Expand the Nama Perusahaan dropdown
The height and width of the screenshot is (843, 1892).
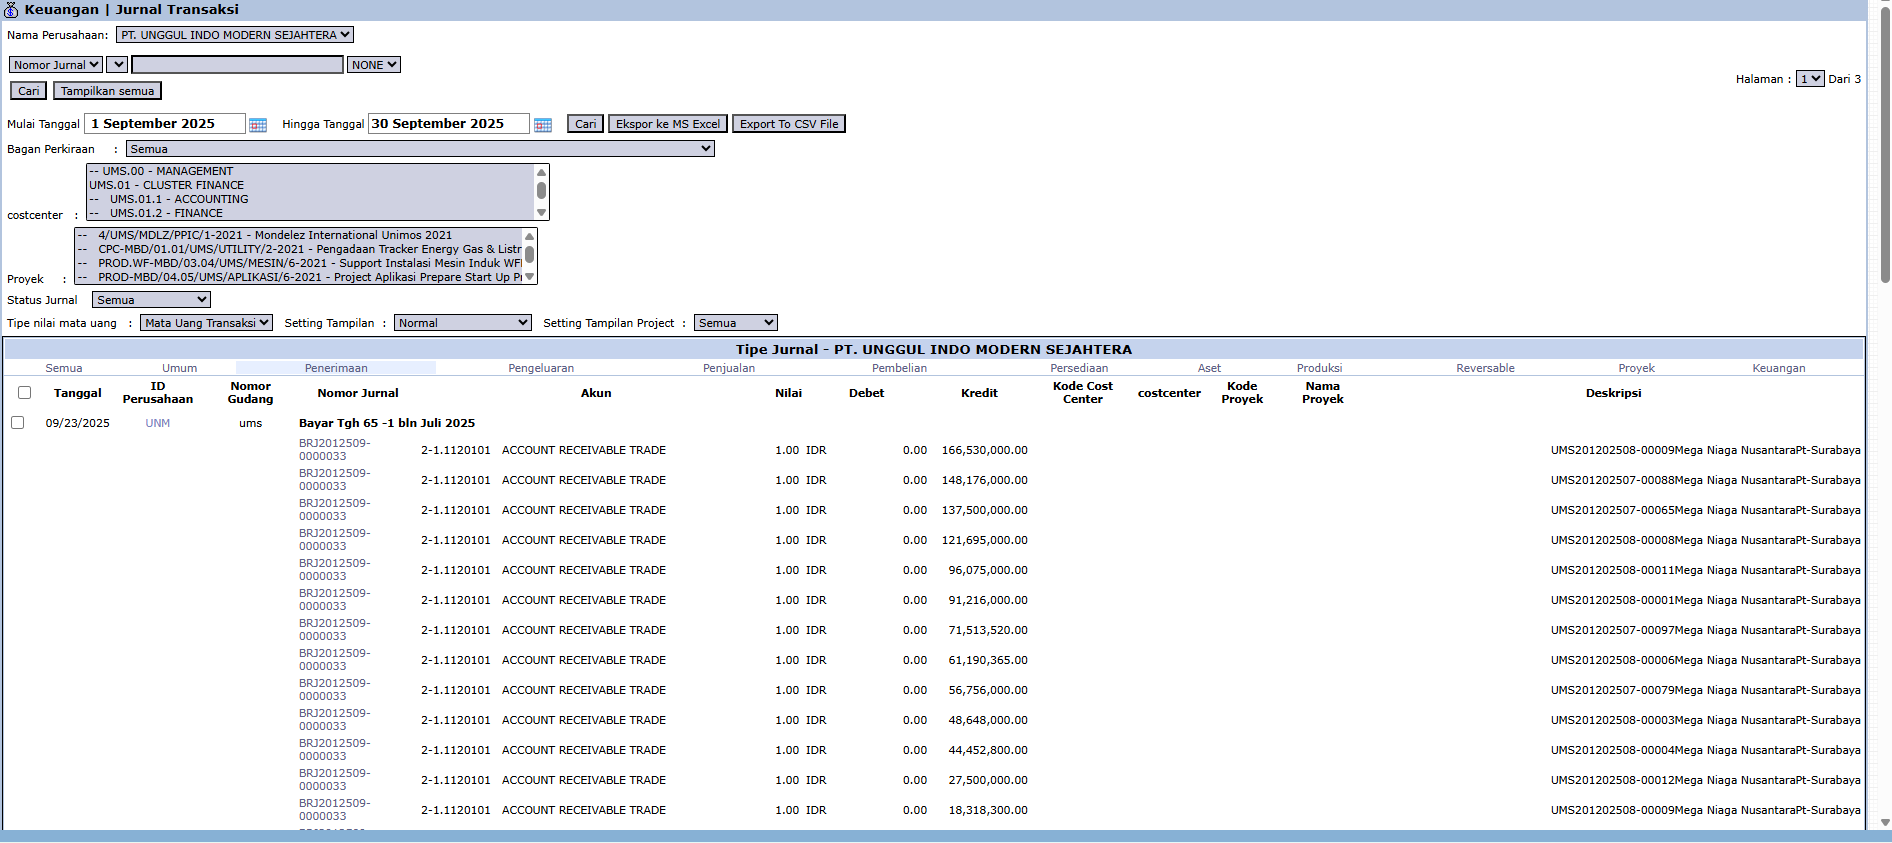tap(235, 35)
